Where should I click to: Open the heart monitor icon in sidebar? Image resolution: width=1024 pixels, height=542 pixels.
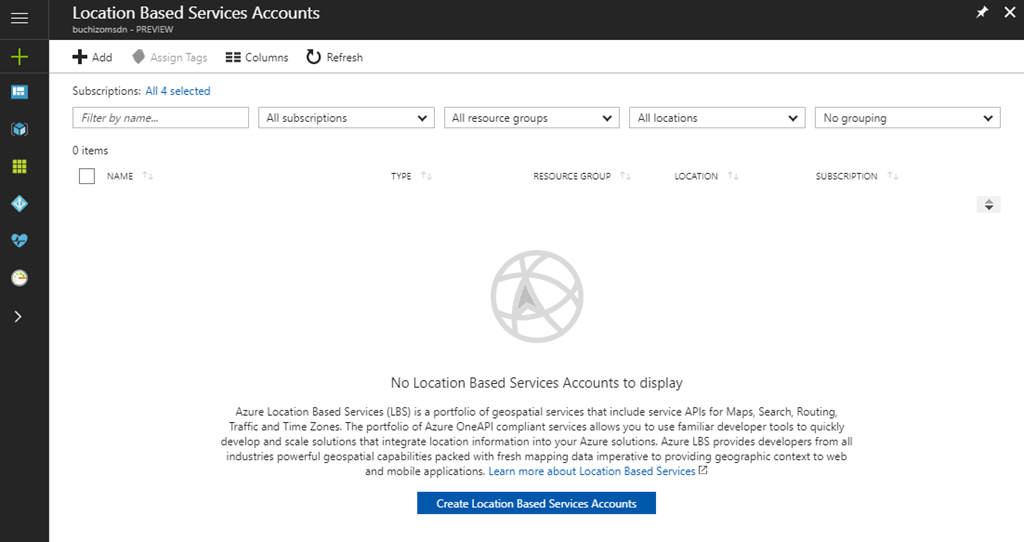point(19,240)
